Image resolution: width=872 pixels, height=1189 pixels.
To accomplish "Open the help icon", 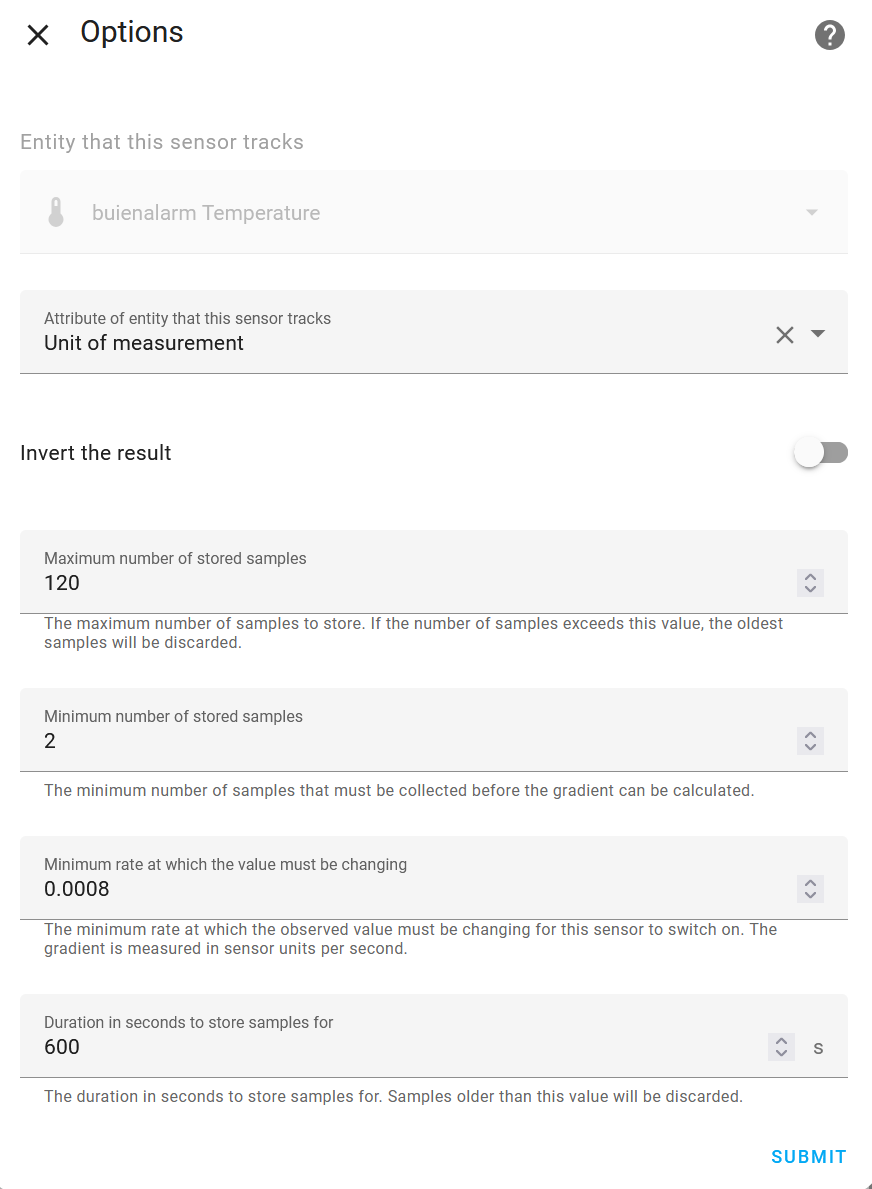I will point(830,36).
